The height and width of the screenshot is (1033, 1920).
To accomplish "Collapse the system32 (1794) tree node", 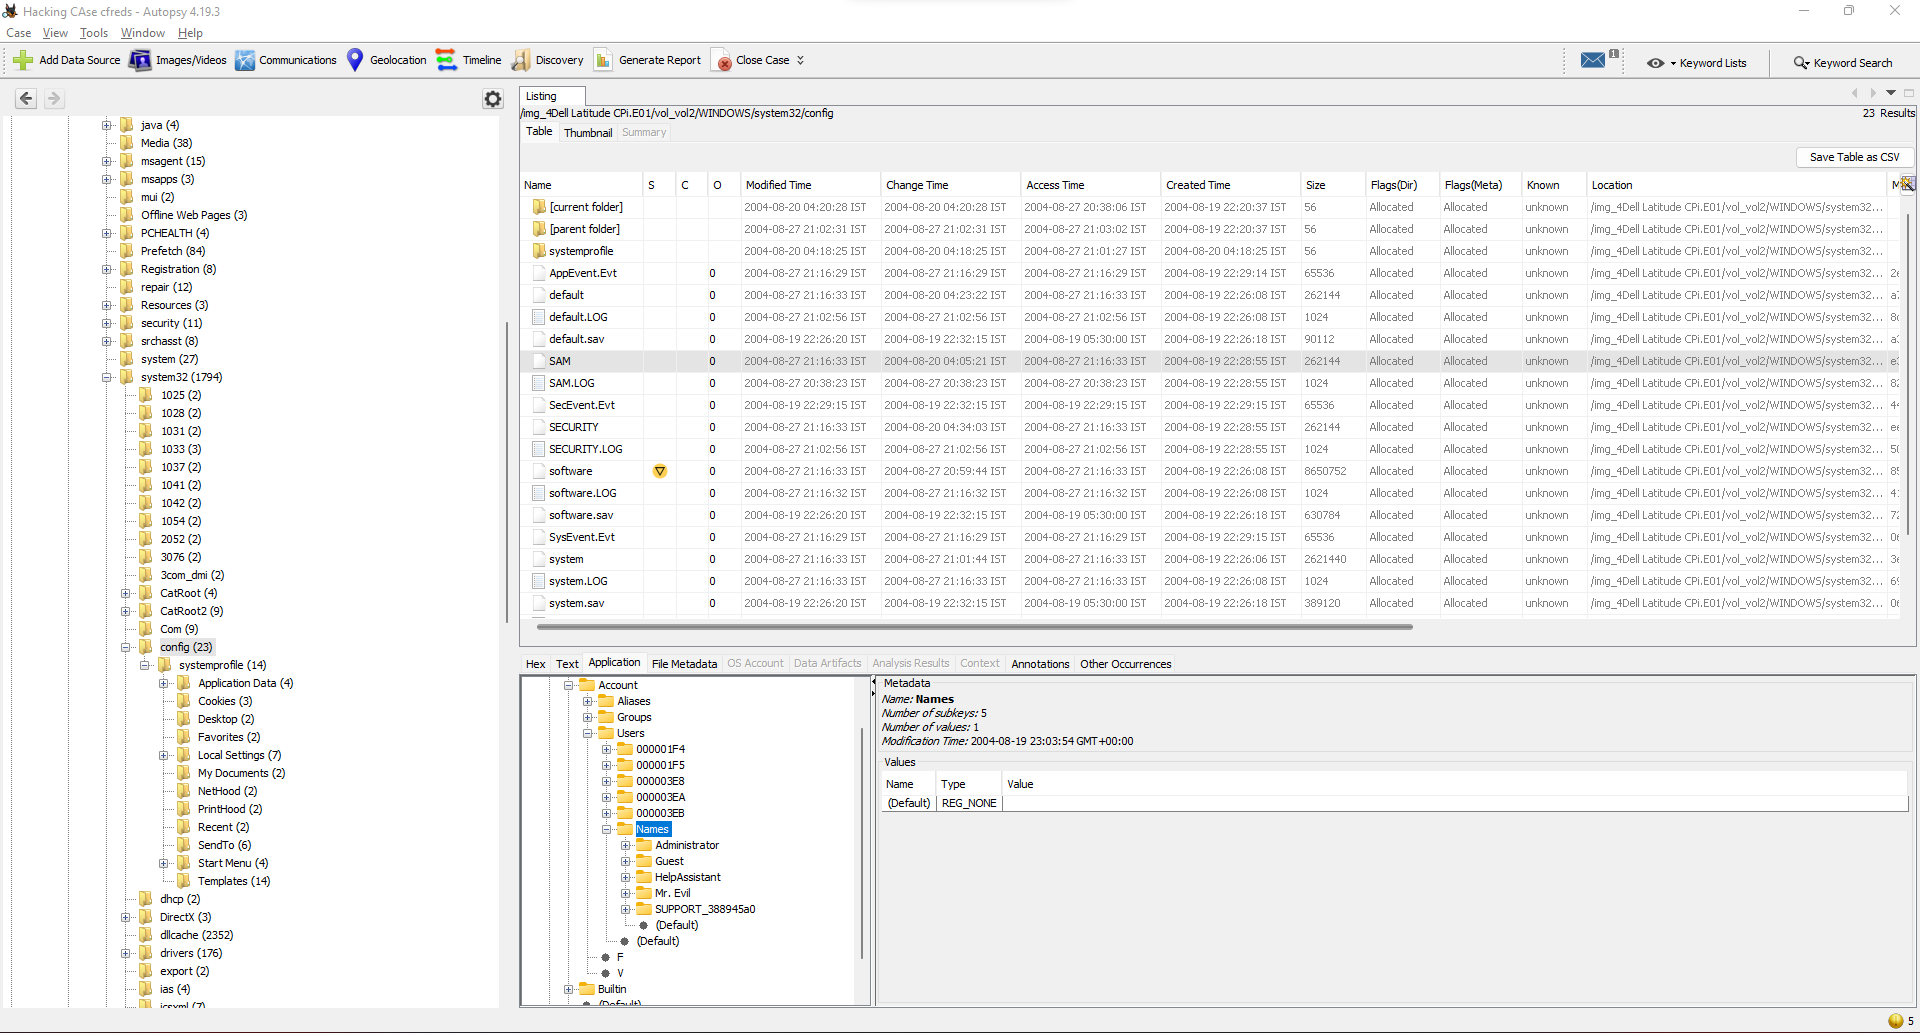I will [x=107, y=377].
